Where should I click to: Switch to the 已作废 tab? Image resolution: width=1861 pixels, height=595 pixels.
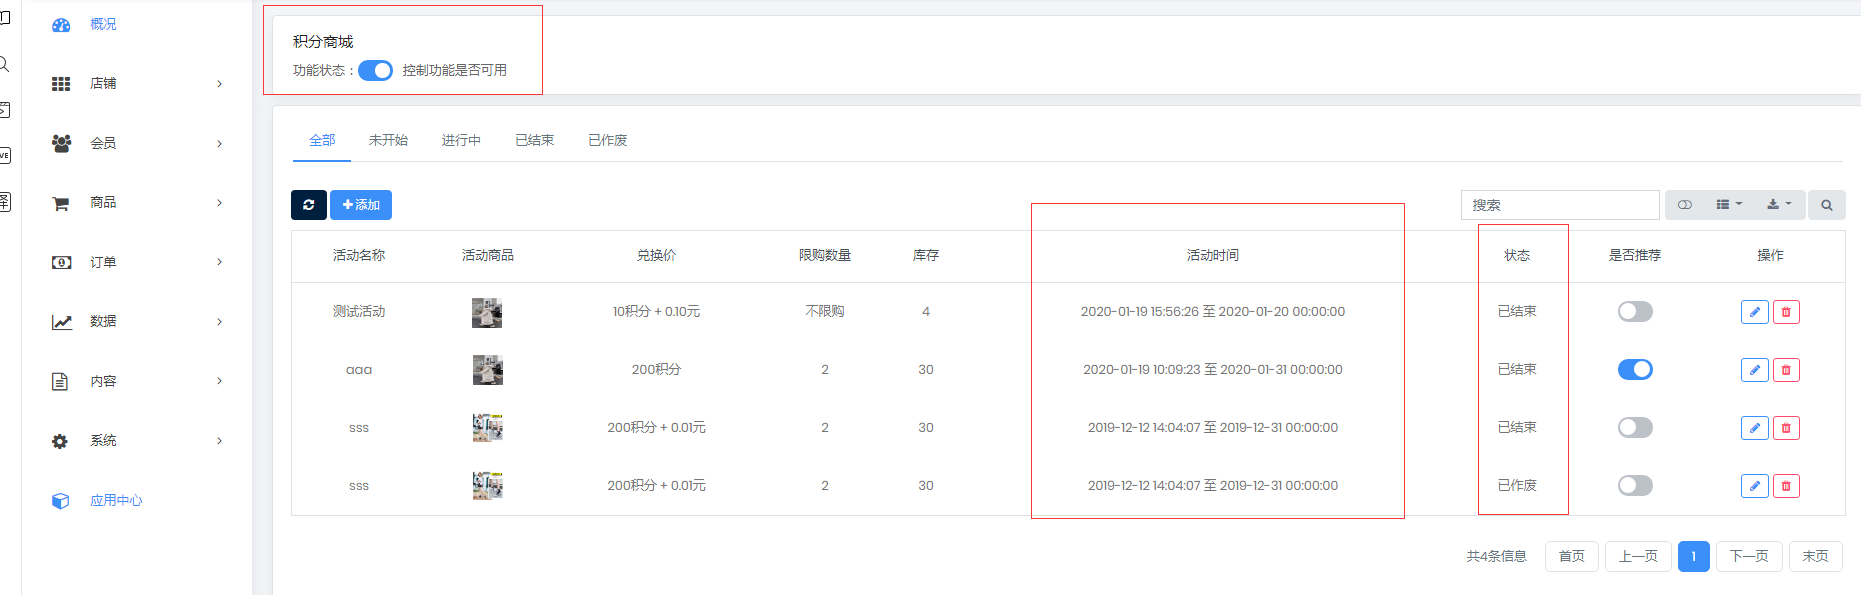tap(608, 140)
